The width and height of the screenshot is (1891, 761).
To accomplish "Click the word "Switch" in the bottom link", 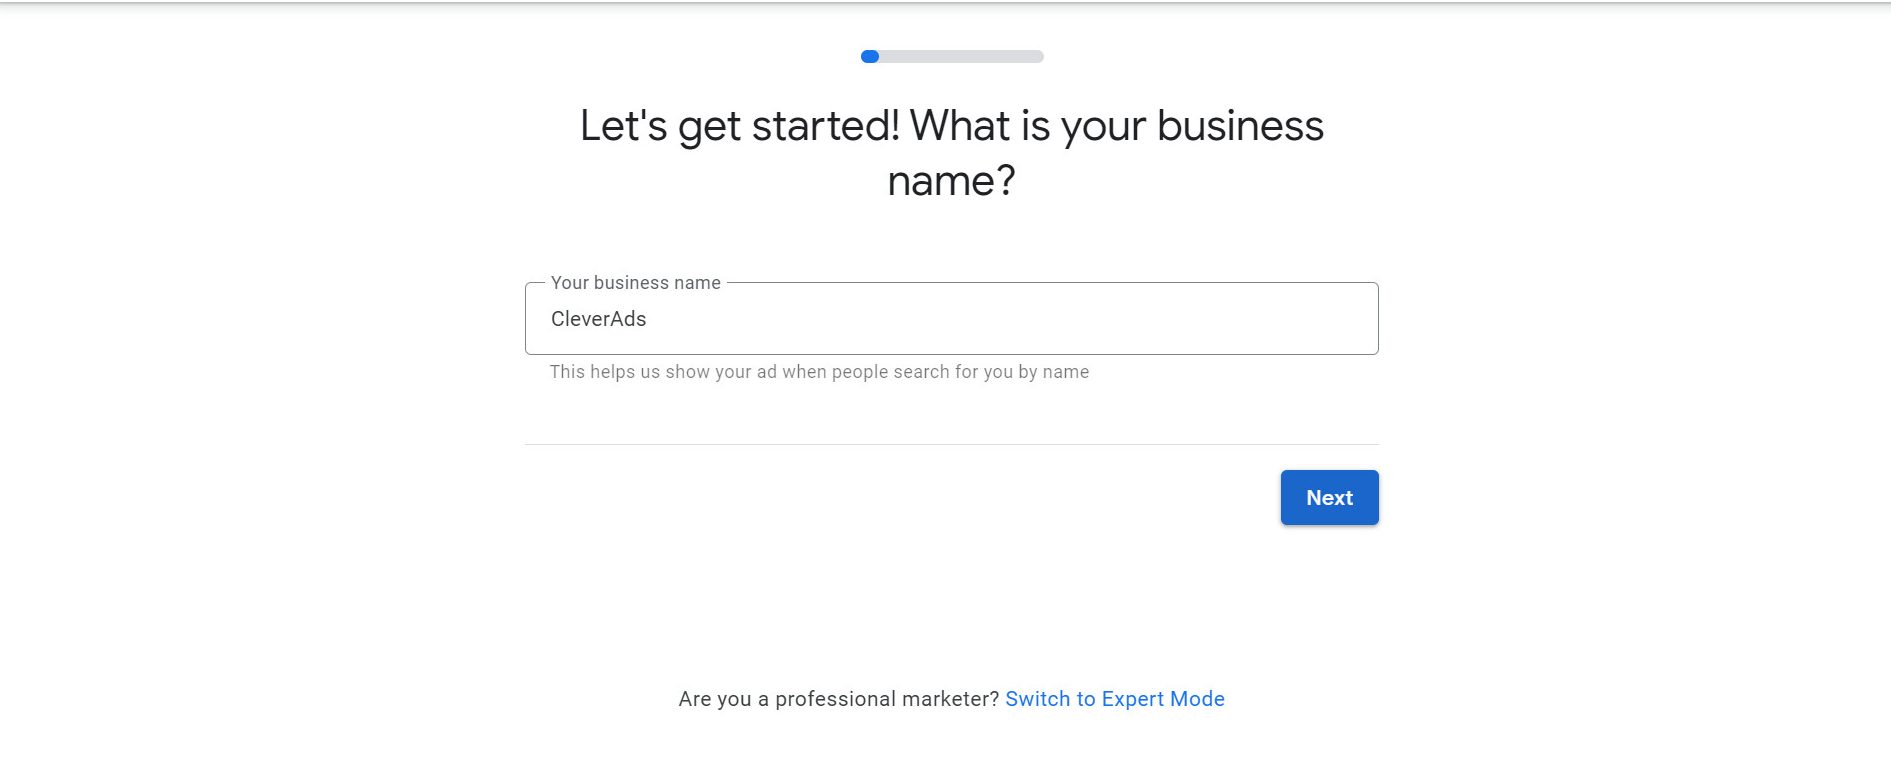I will coord(1037,699).
